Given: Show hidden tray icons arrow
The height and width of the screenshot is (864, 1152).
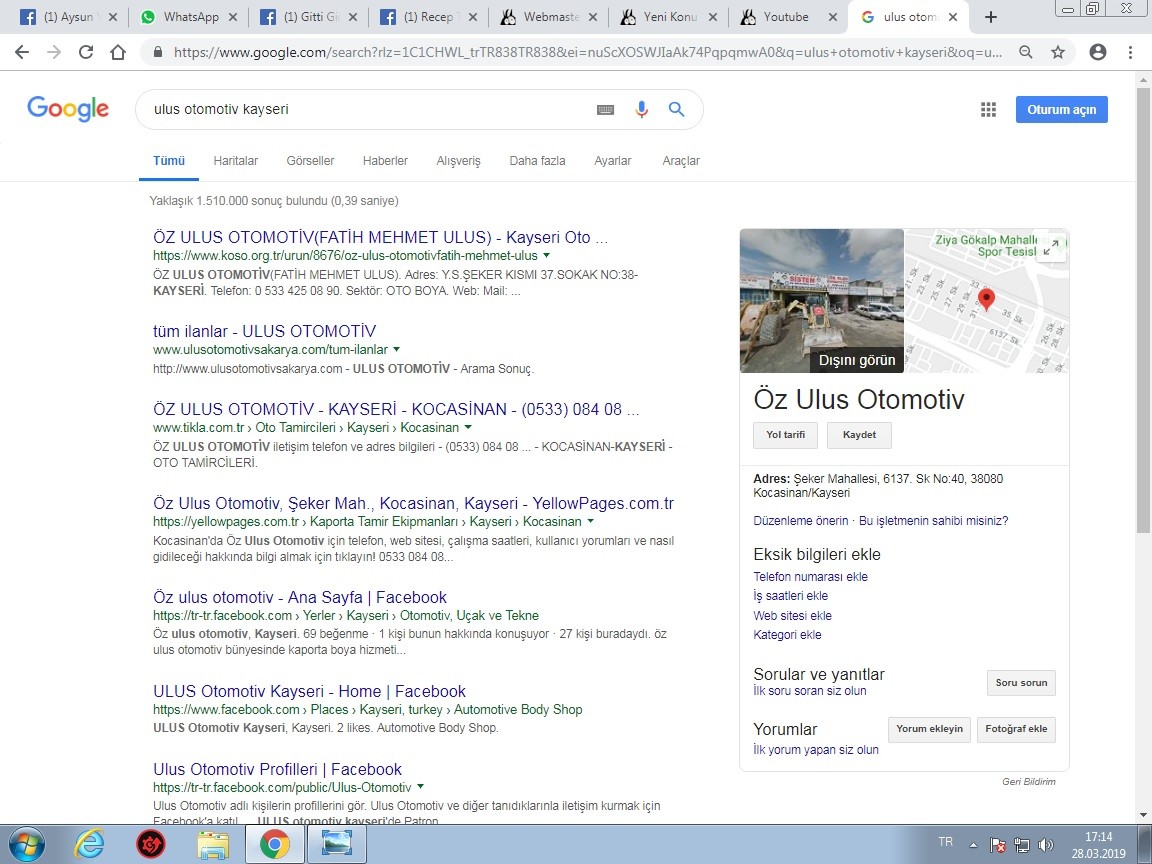Looking at the screenshot, I should click(x=973, y=845).
